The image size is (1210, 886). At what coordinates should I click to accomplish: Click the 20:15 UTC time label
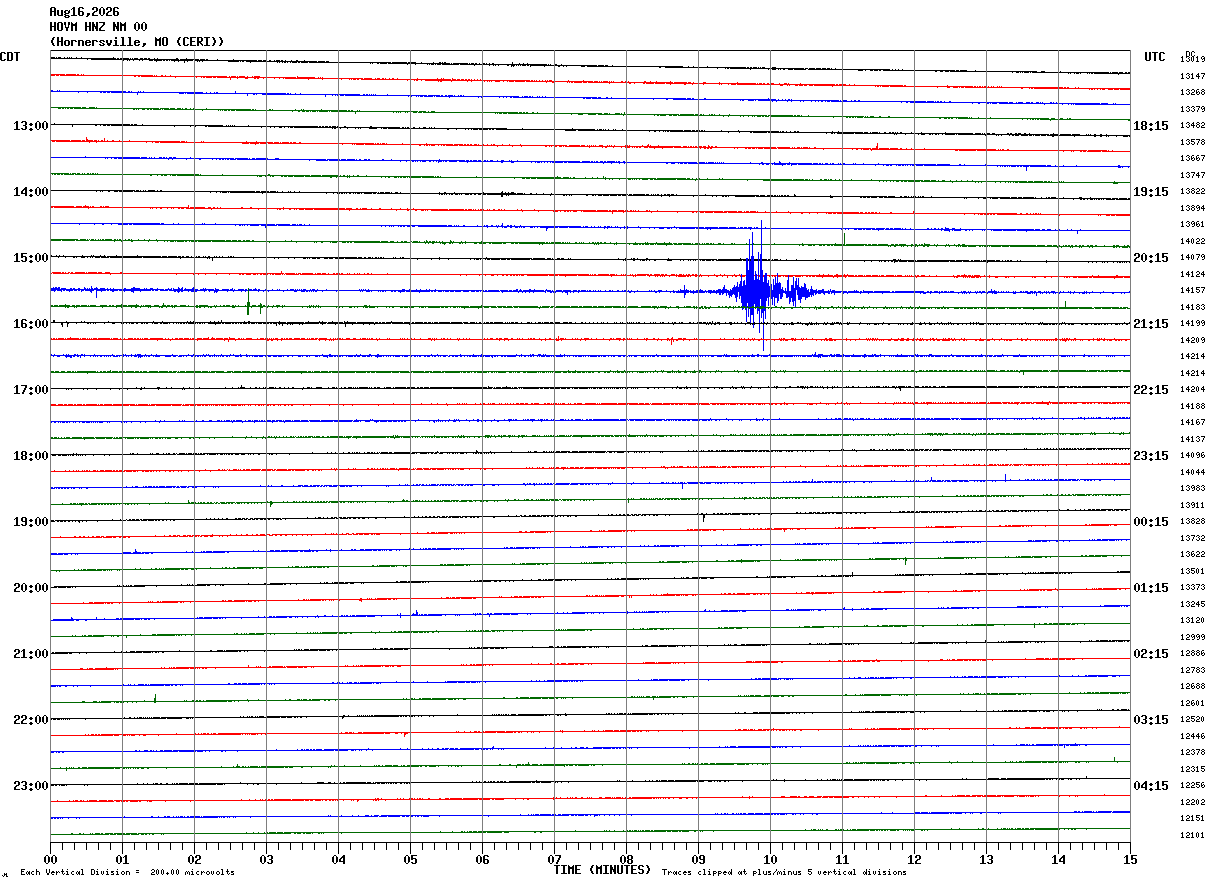pyautogui.click(x=1151, y=258)
